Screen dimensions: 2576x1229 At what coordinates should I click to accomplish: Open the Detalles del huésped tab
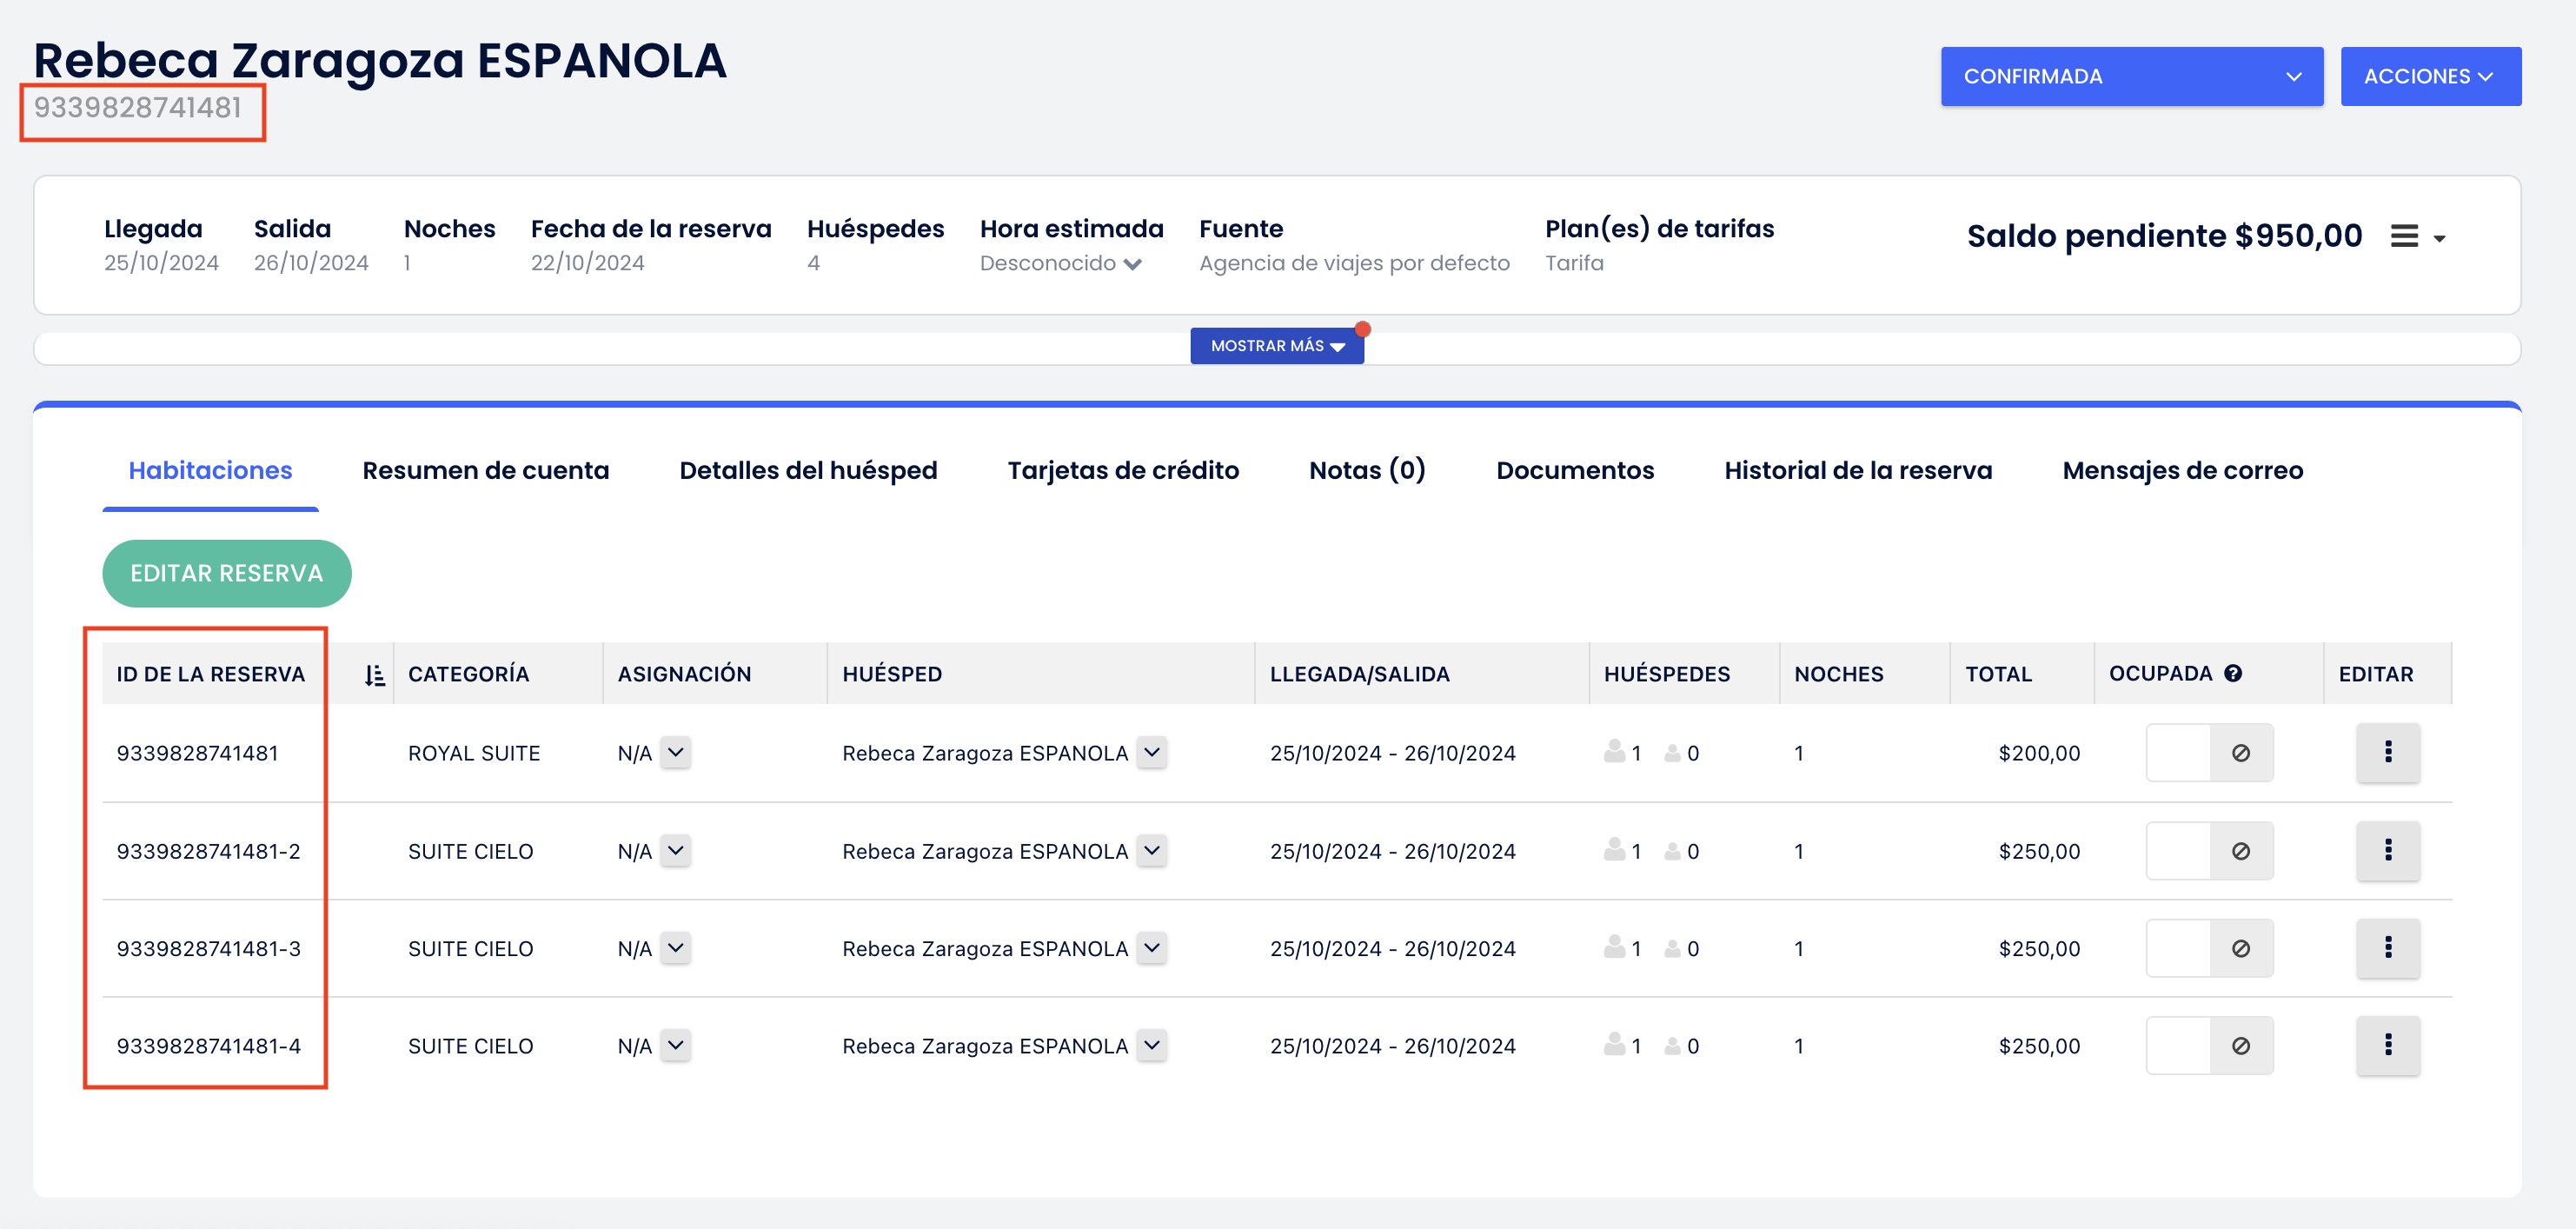coord(808,470)
